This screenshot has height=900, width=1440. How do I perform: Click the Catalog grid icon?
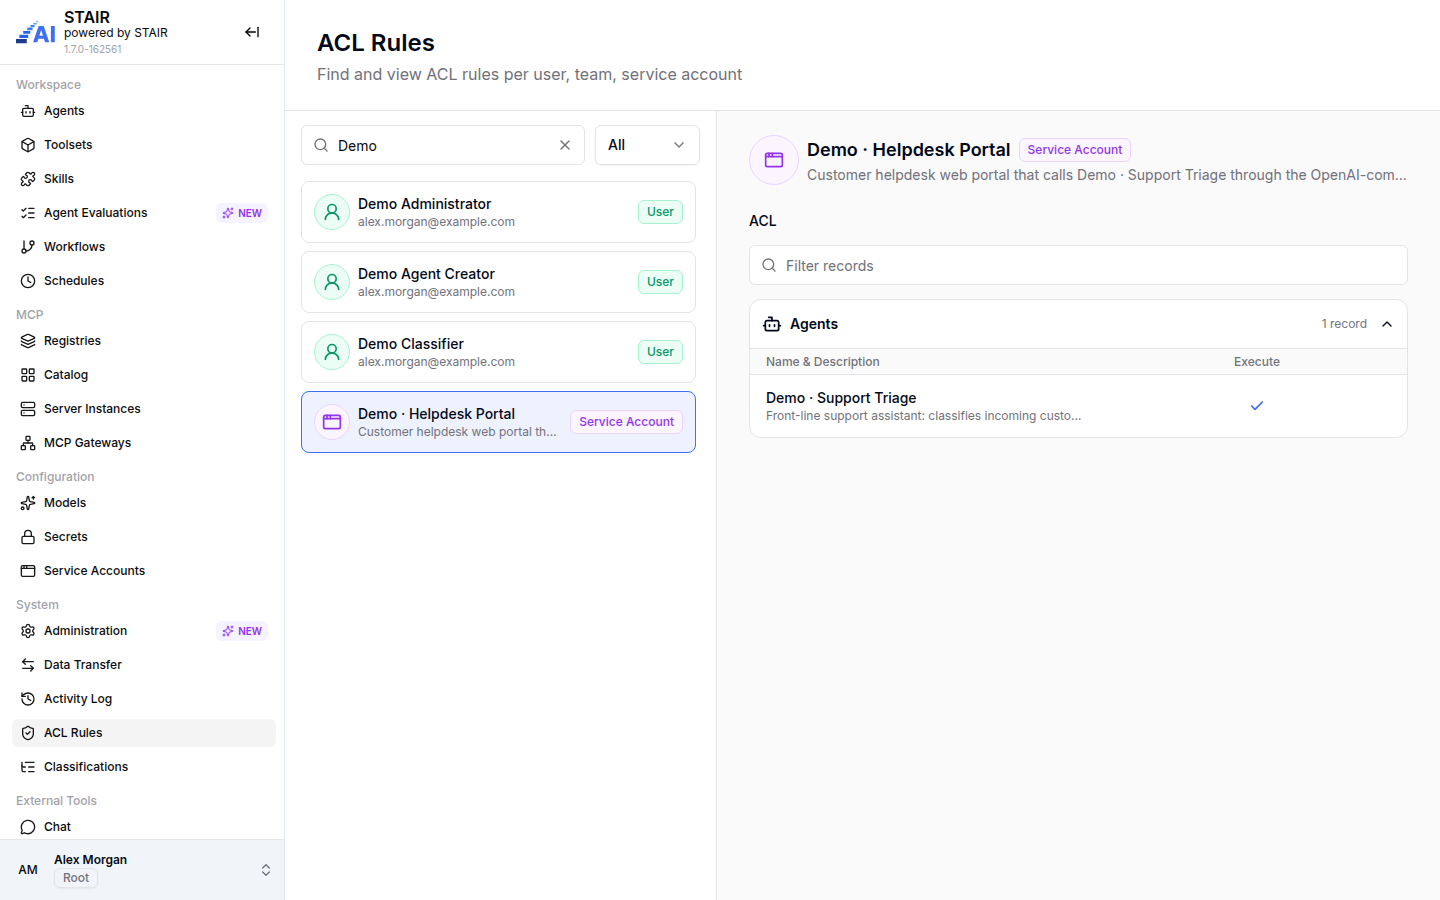28,375
